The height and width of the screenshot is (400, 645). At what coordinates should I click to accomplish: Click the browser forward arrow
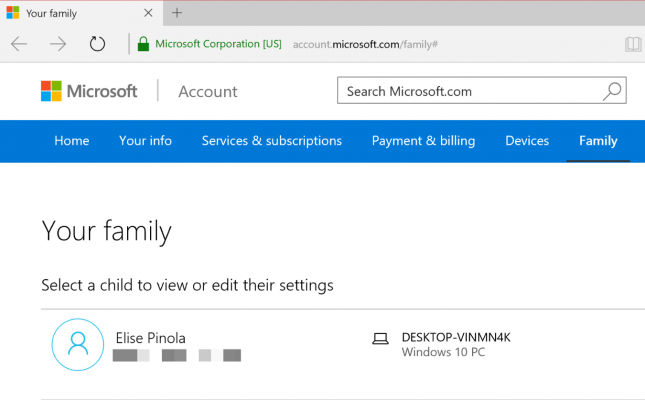(58, 44)
